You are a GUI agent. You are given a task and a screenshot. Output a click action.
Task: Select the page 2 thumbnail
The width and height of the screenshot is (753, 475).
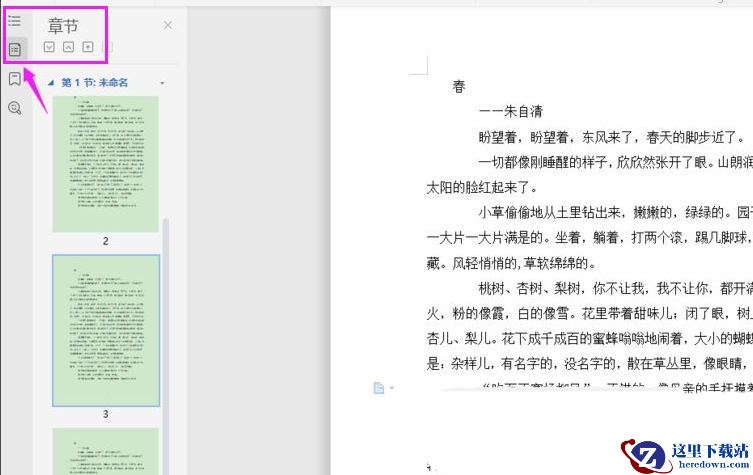click(x=106, y=164)
